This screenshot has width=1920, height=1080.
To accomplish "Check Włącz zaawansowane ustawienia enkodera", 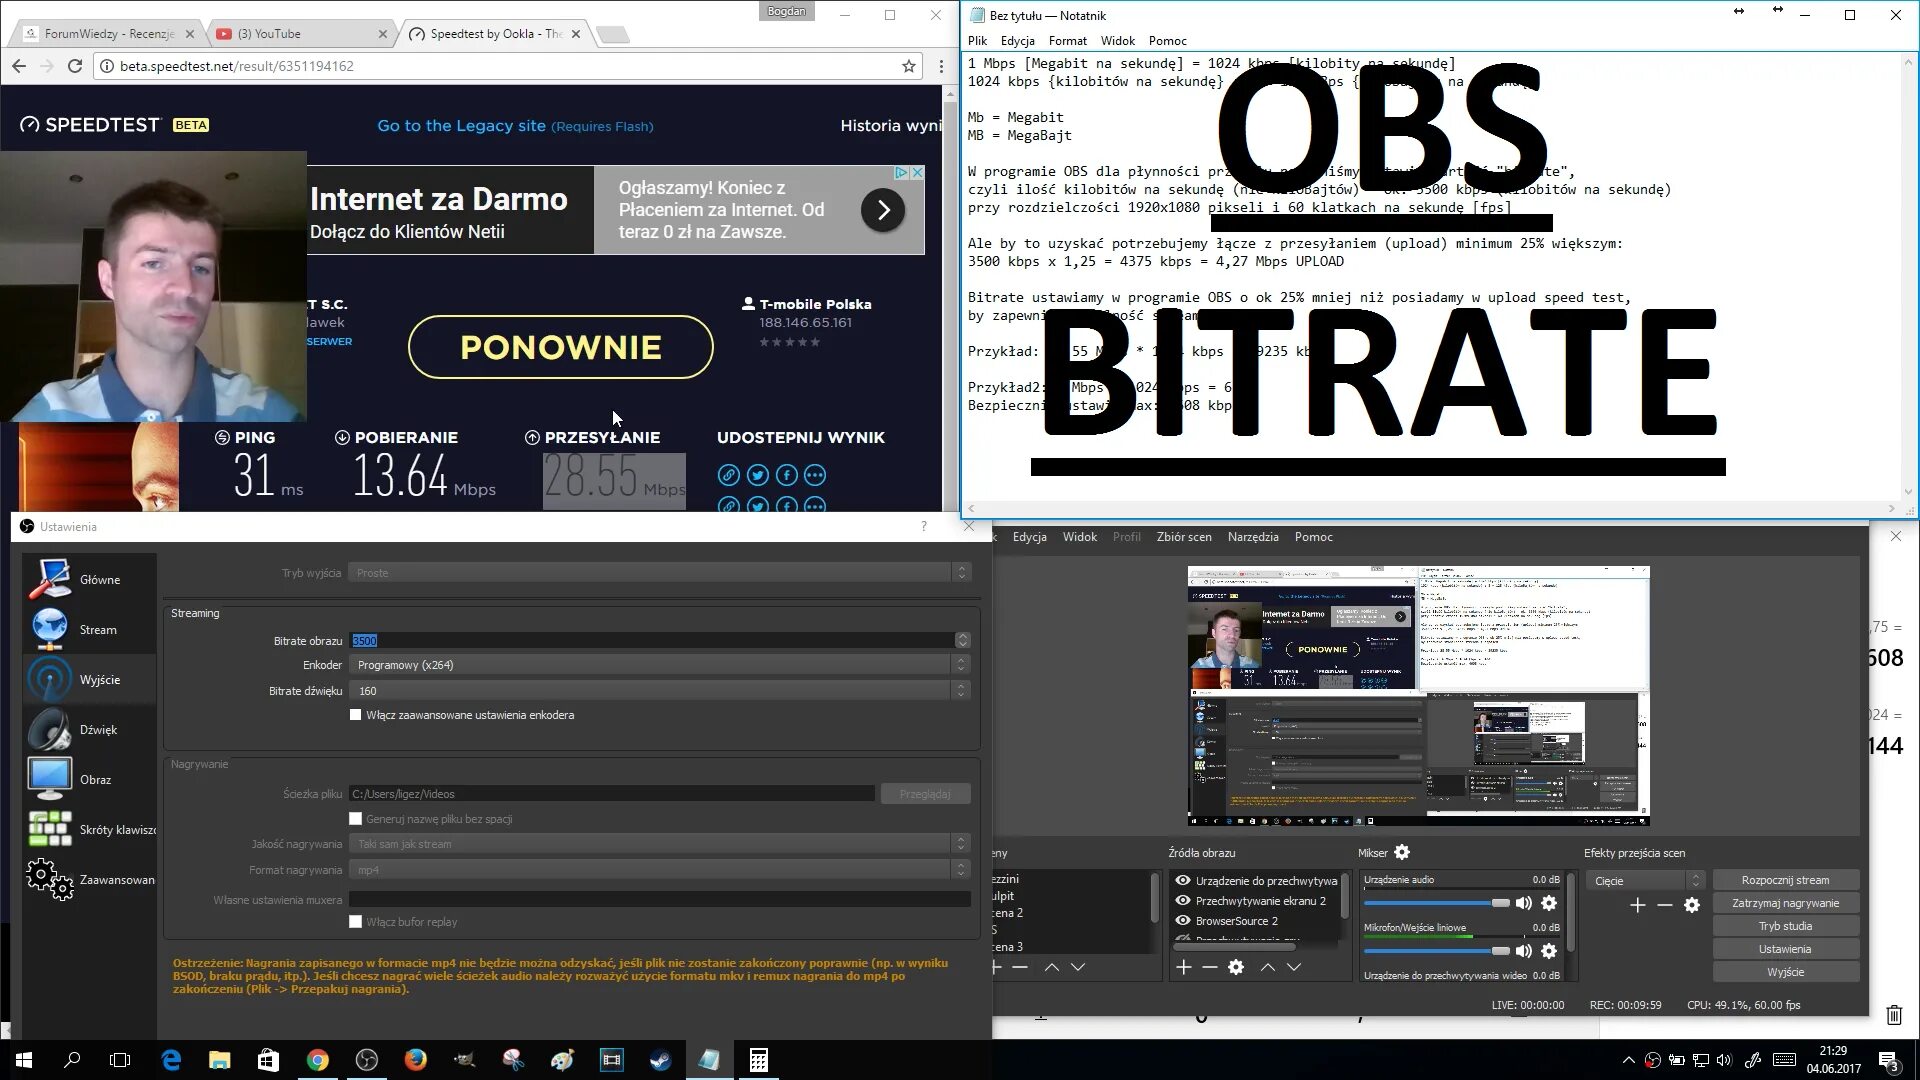I will [x=355, y=715].
